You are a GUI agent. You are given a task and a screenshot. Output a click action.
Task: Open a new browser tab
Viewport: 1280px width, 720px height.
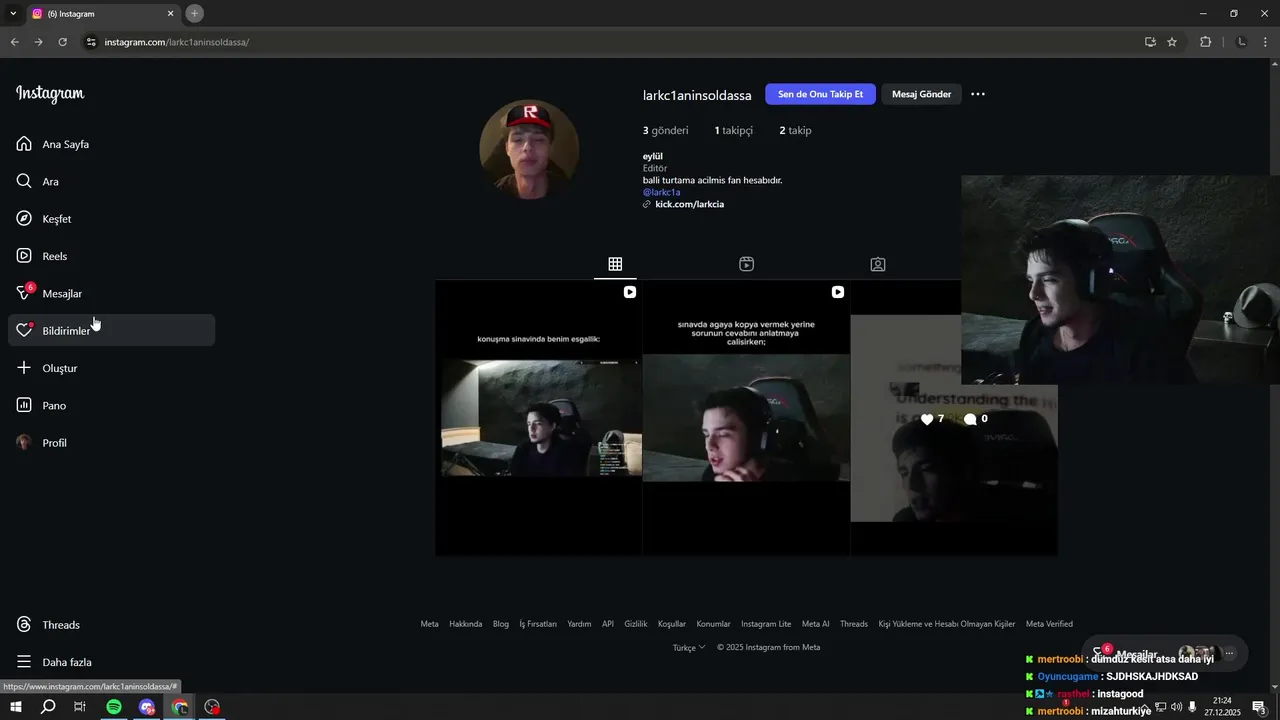click(x=195, y=14)
